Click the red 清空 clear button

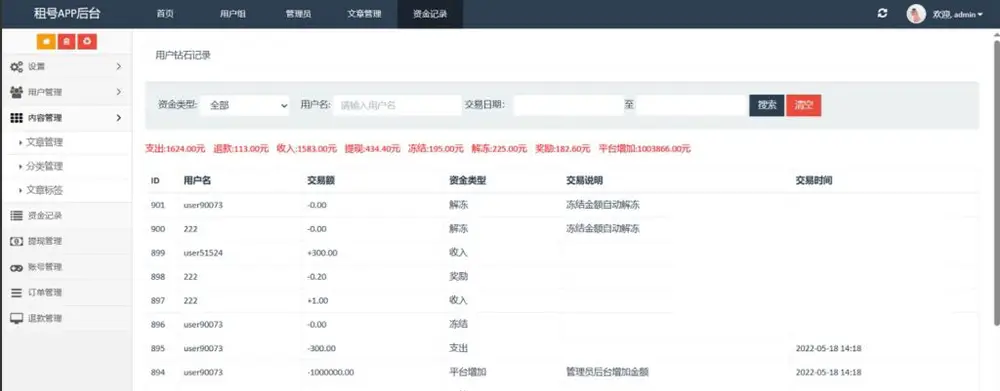pos(804,105)
